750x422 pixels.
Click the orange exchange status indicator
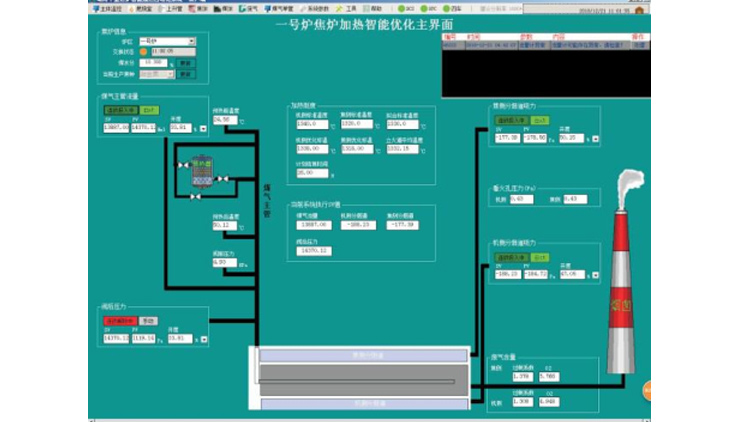[x=143, y=50]
